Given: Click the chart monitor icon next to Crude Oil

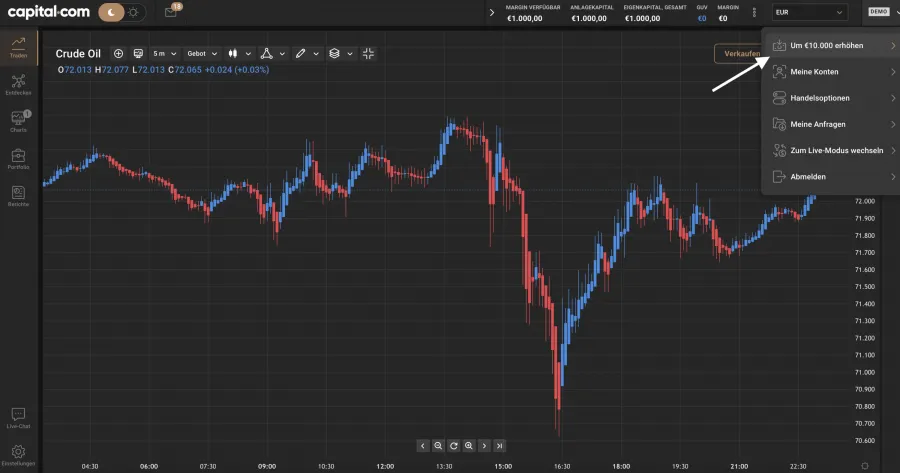Looking at the screenshot, I should pyautogui.click(x=138, y=53).
